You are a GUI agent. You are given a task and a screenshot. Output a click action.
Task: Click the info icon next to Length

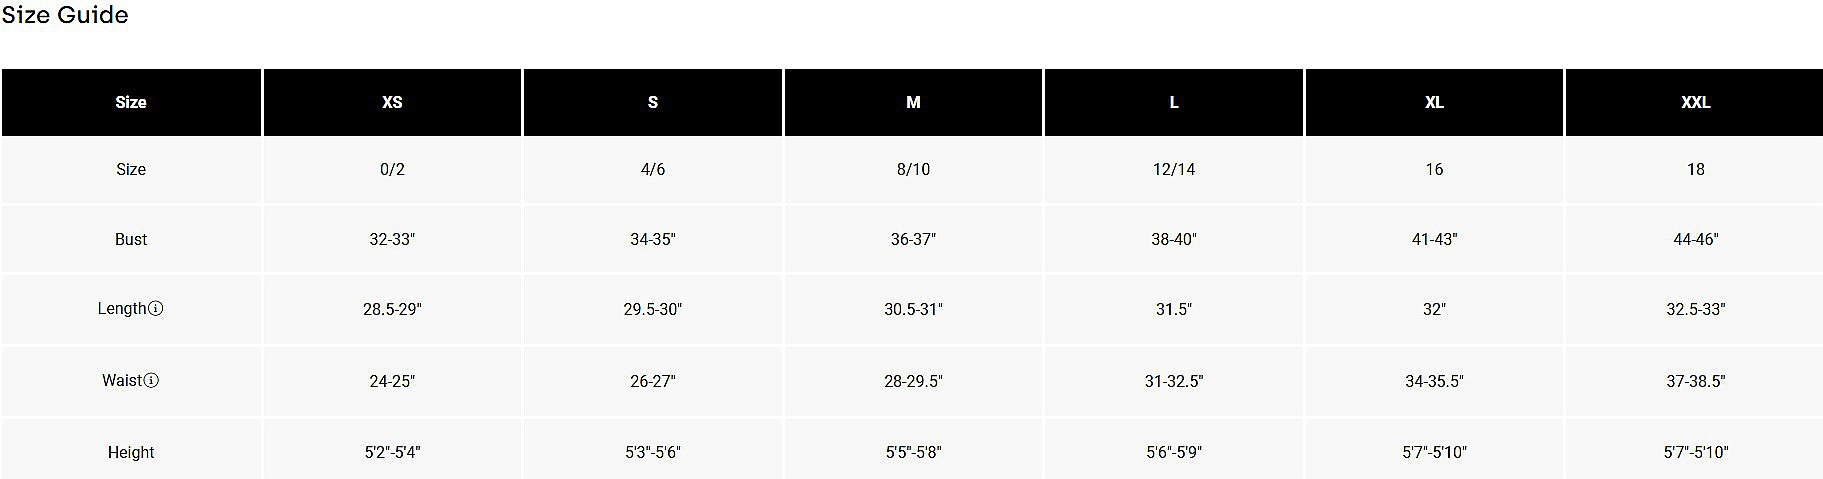coord(156,309)
